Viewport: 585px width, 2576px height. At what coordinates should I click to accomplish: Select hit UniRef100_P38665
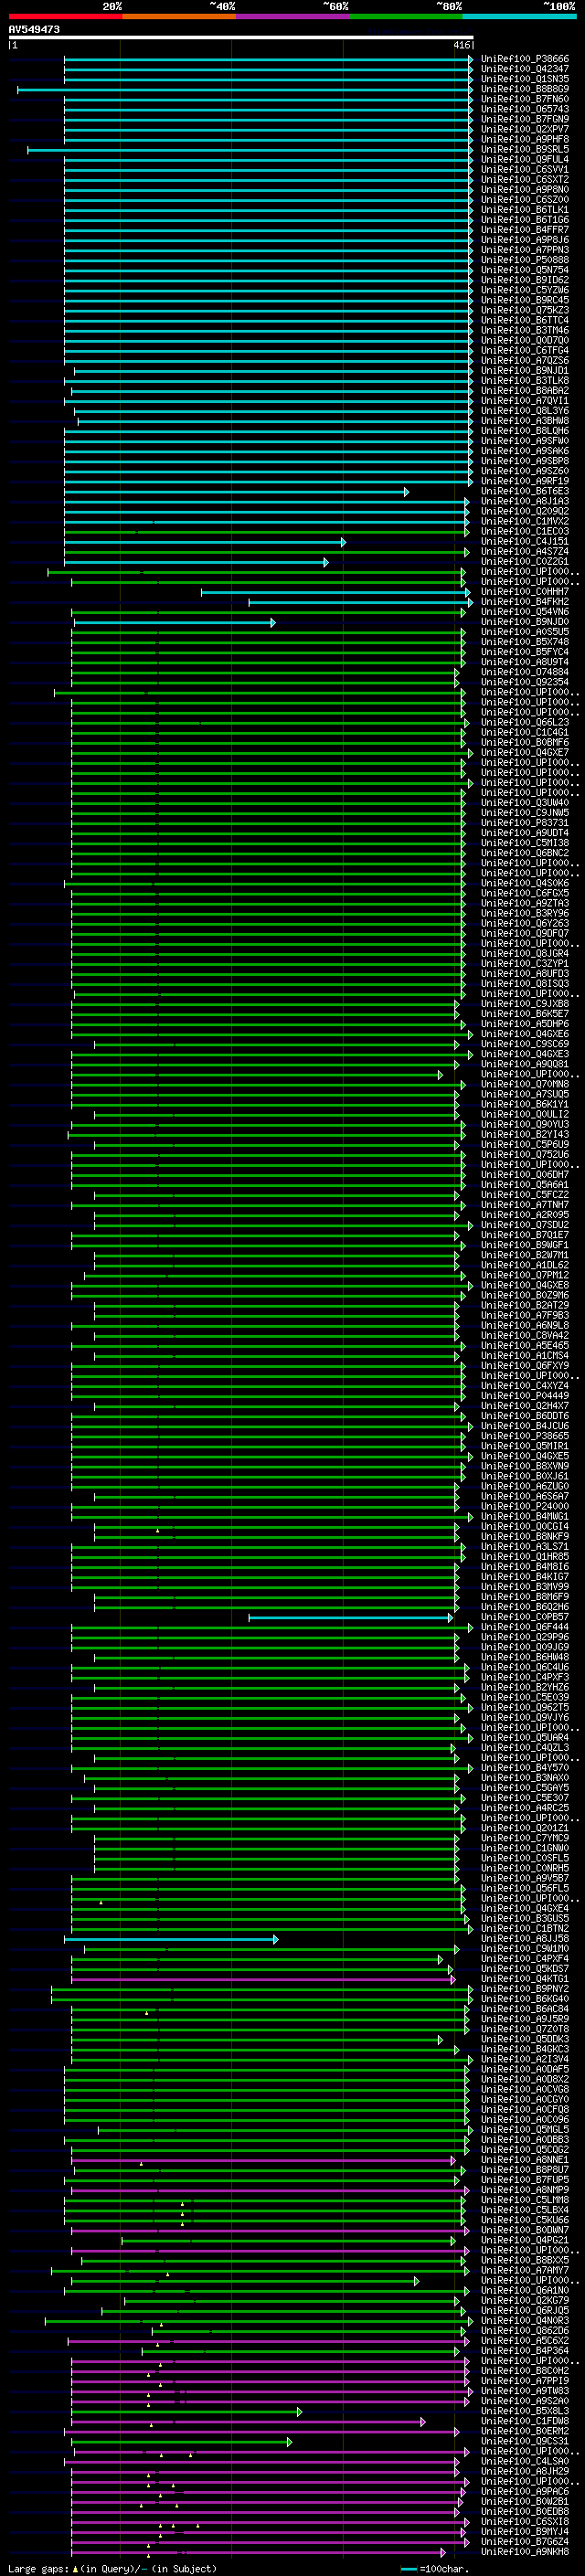[x=525, y=1437]
